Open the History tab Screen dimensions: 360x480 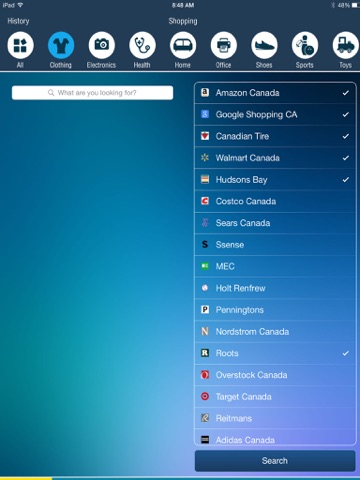18,21
